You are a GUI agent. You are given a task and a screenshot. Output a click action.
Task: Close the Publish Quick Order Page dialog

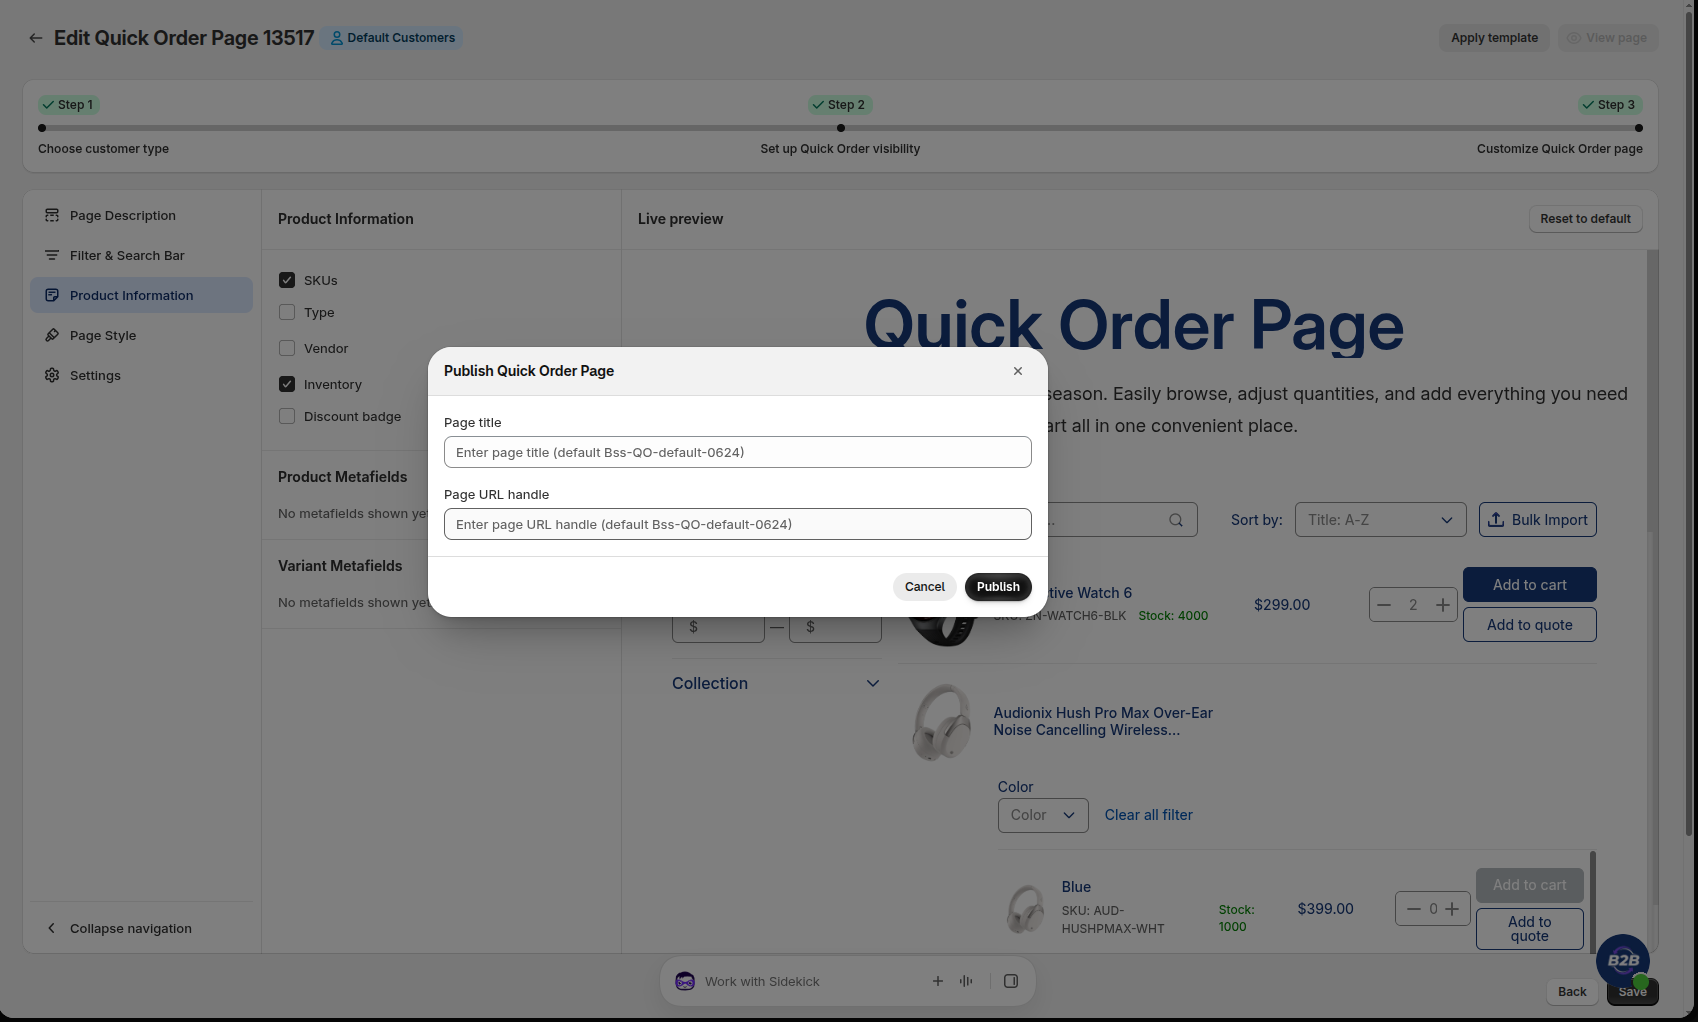pos(1018,371)
